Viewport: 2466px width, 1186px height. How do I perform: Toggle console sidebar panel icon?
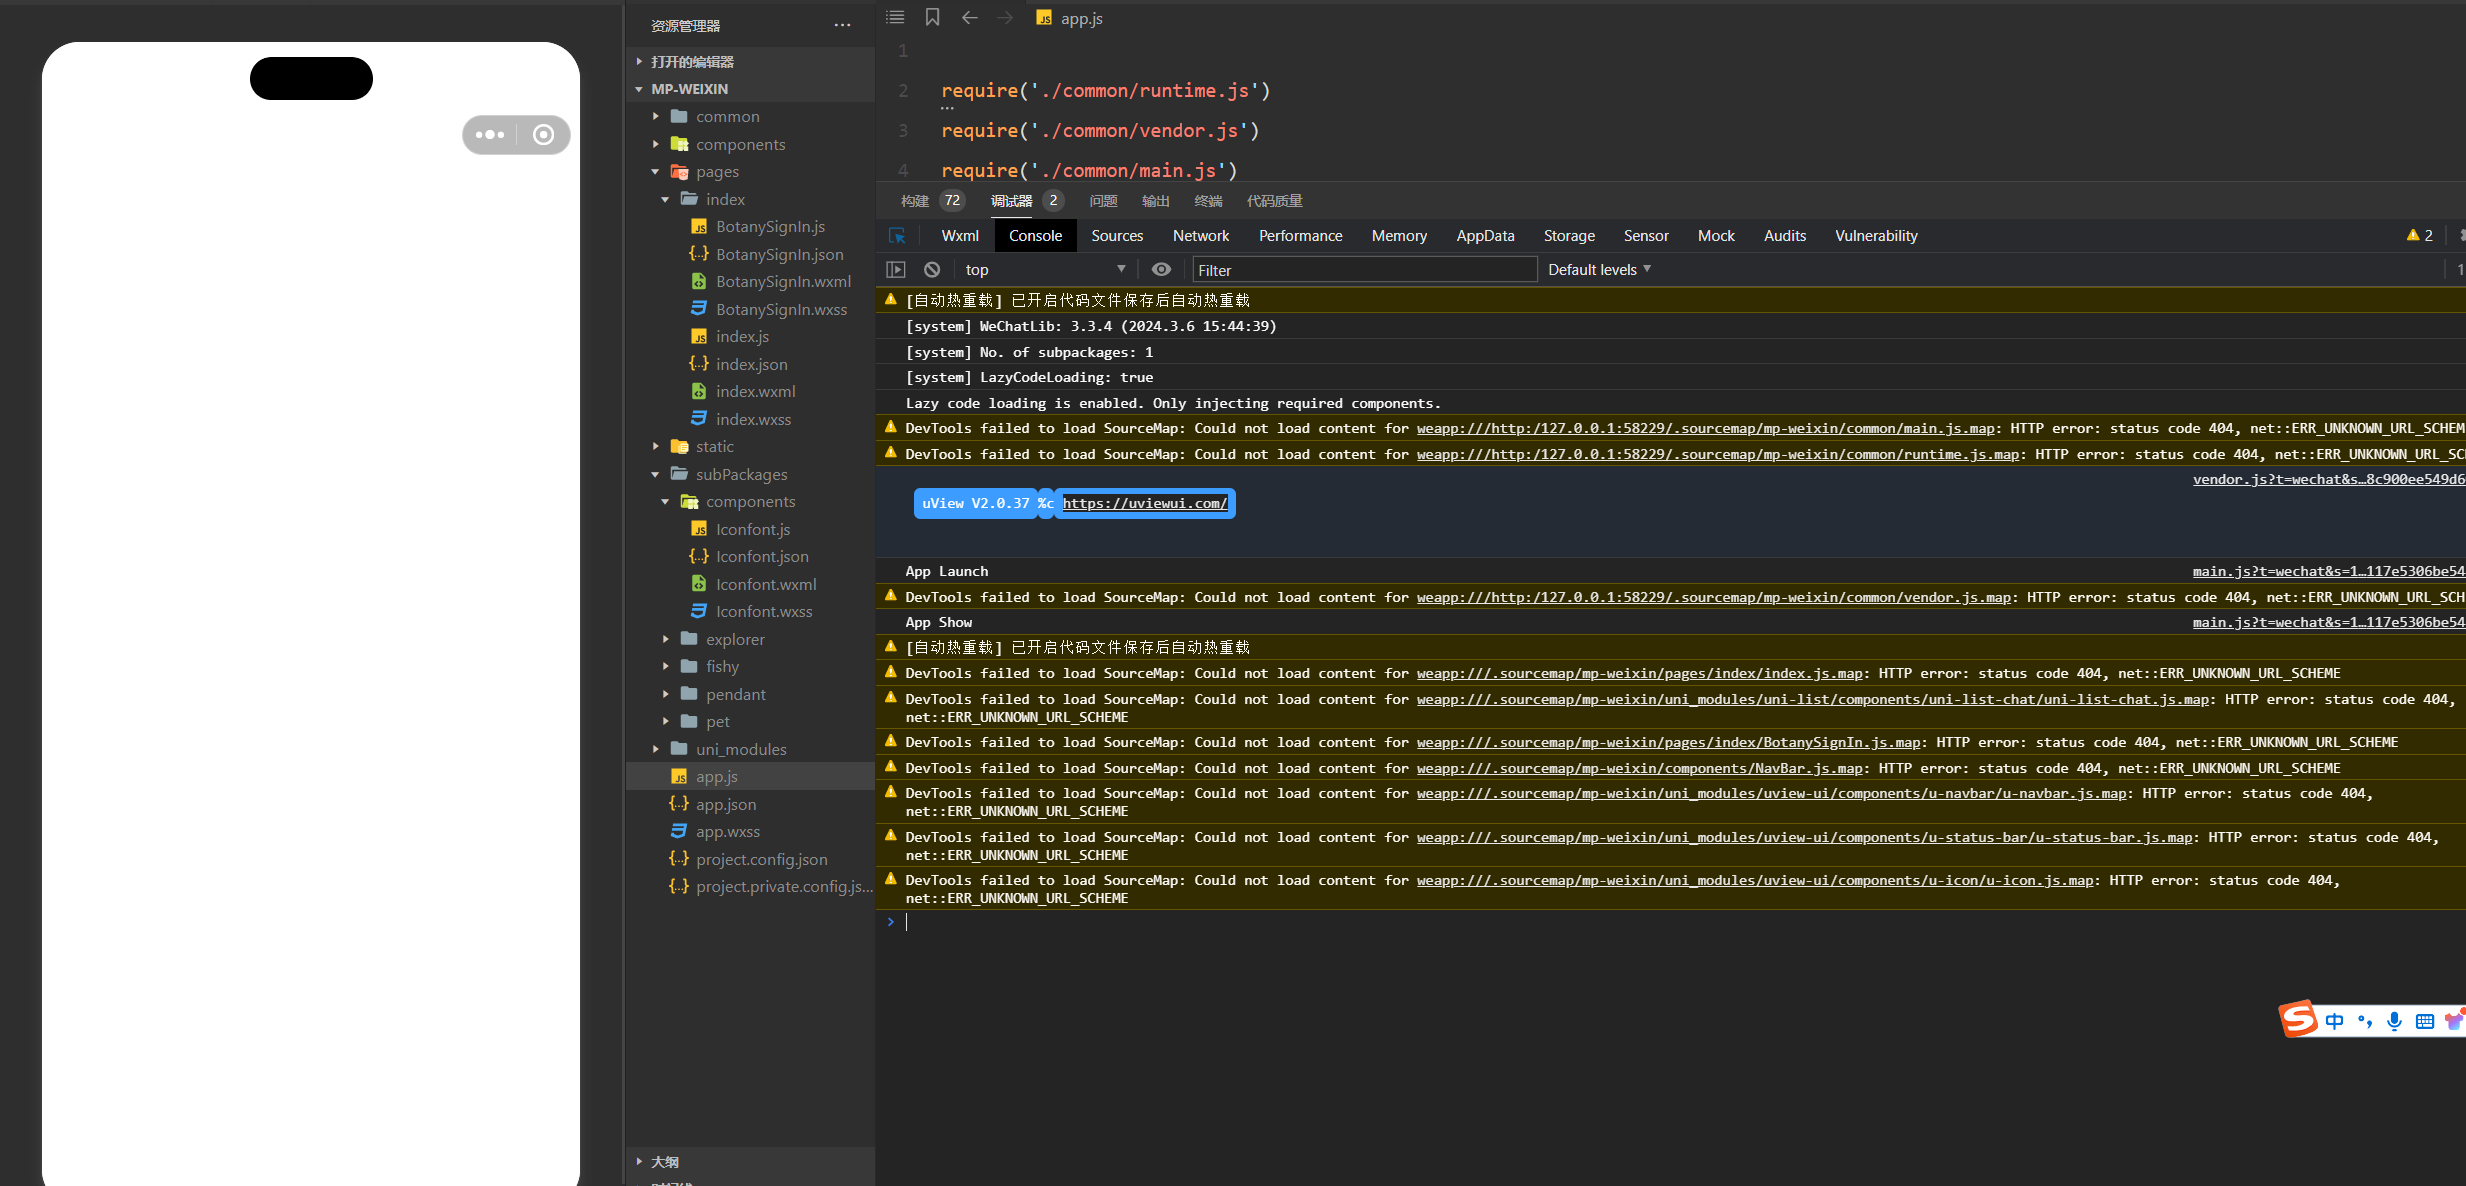coord(896,270)
